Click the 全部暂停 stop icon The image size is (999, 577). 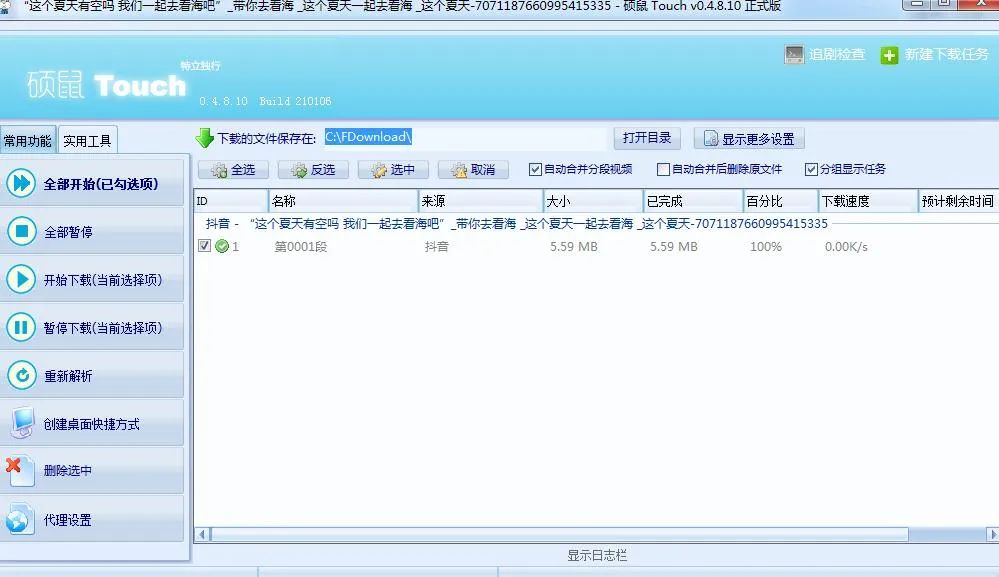pyautogui.click(x=22, y=231)
